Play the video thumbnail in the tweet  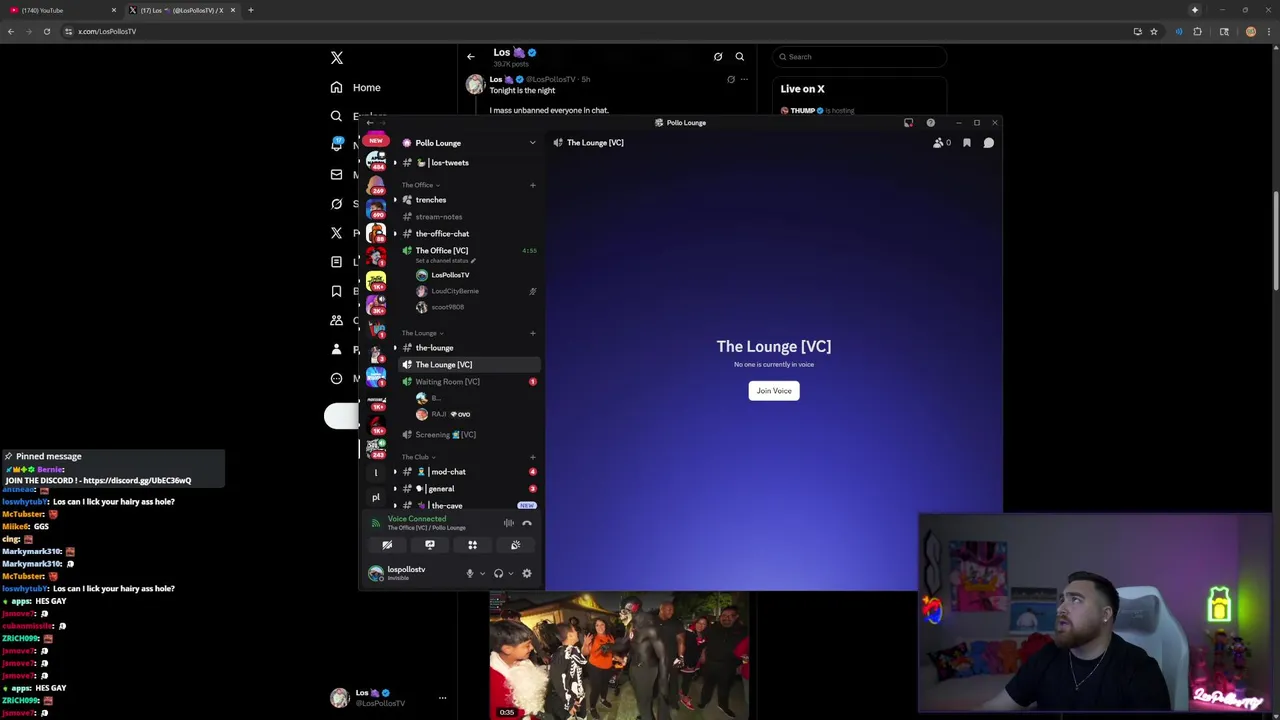pyautogui.click(x=619, y=656)
